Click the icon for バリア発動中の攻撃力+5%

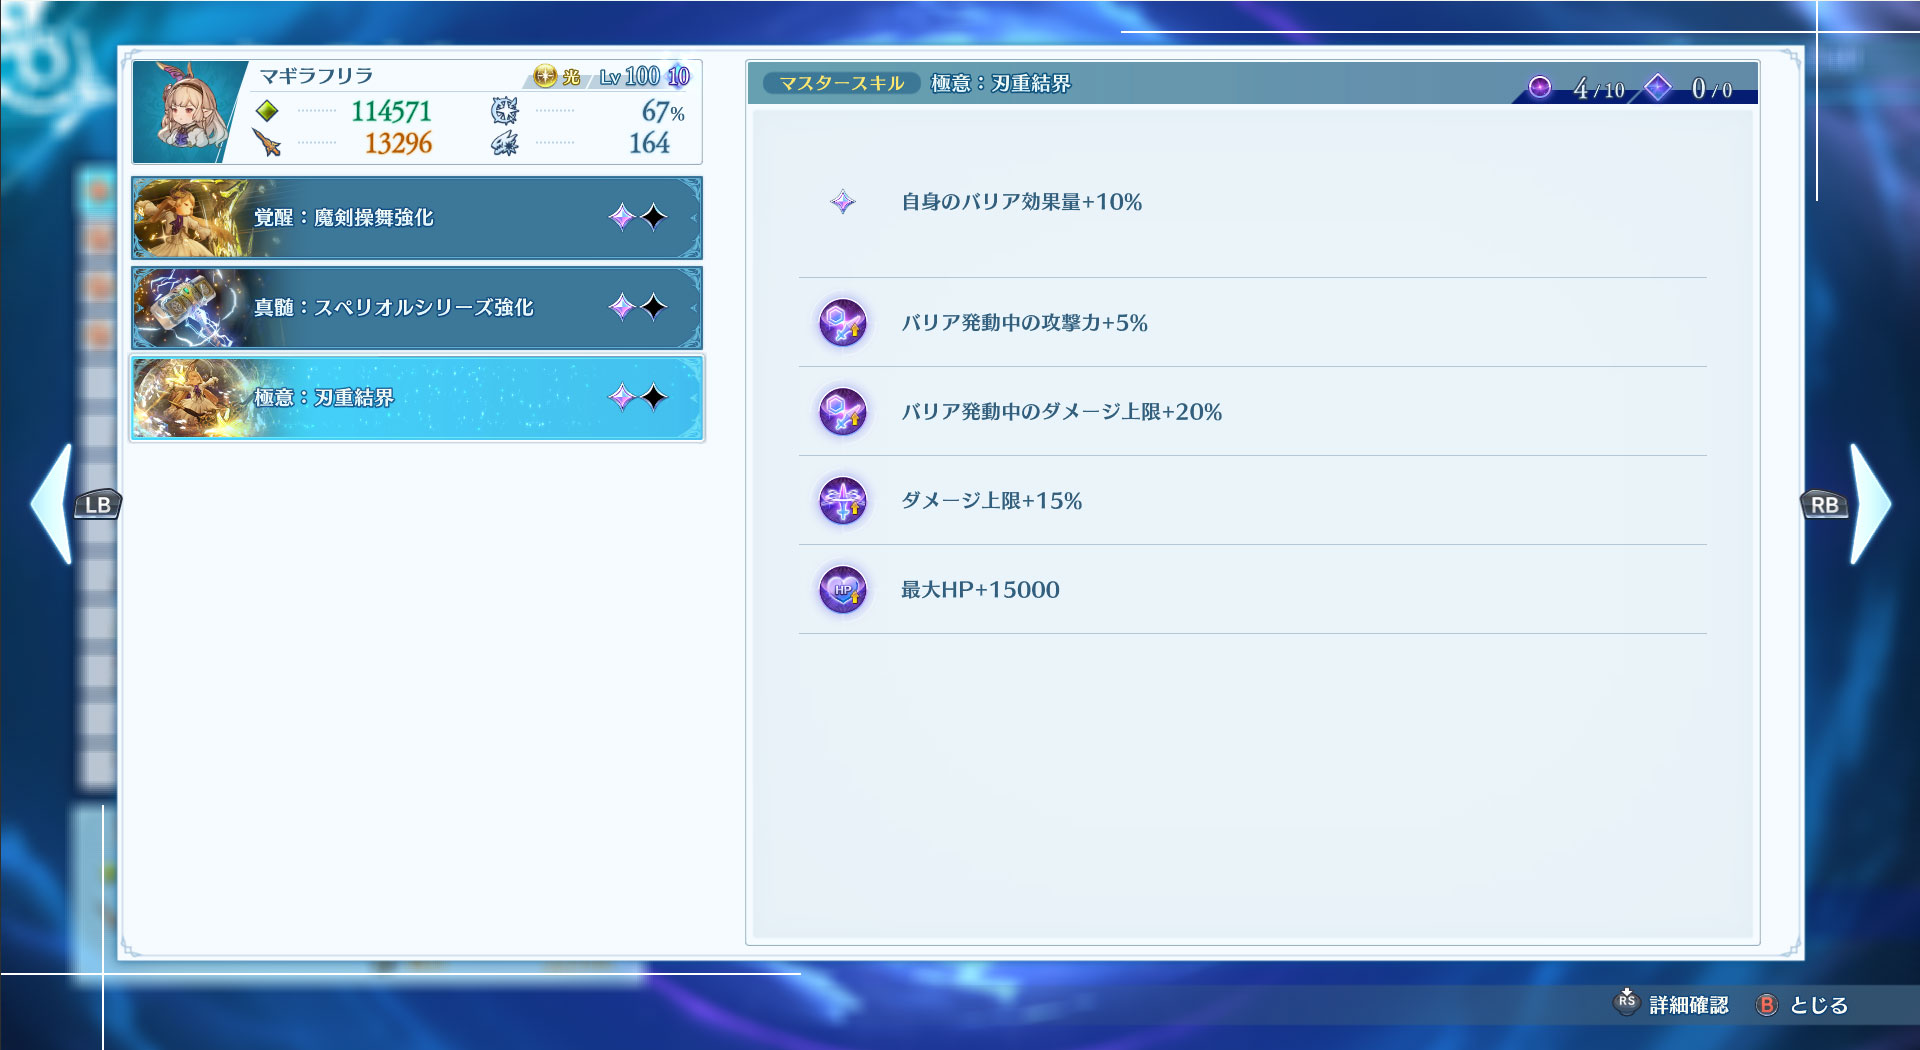pos(843,323)
